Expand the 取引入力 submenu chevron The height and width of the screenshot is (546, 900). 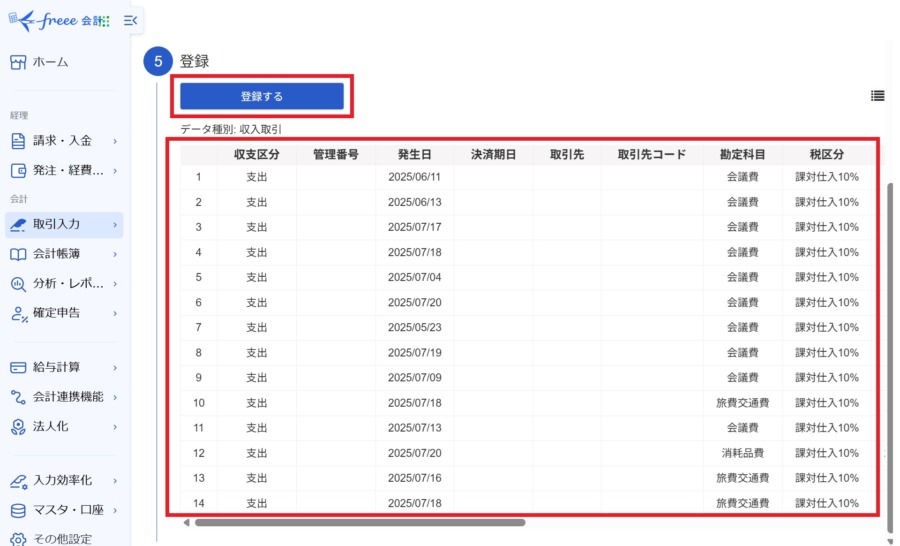(115, 225)
